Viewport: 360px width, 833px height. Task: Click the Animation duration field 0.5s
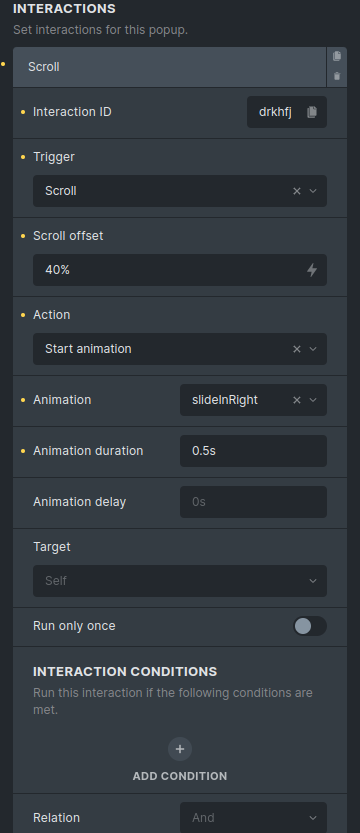pyautogui.click(x=253, y=451)
